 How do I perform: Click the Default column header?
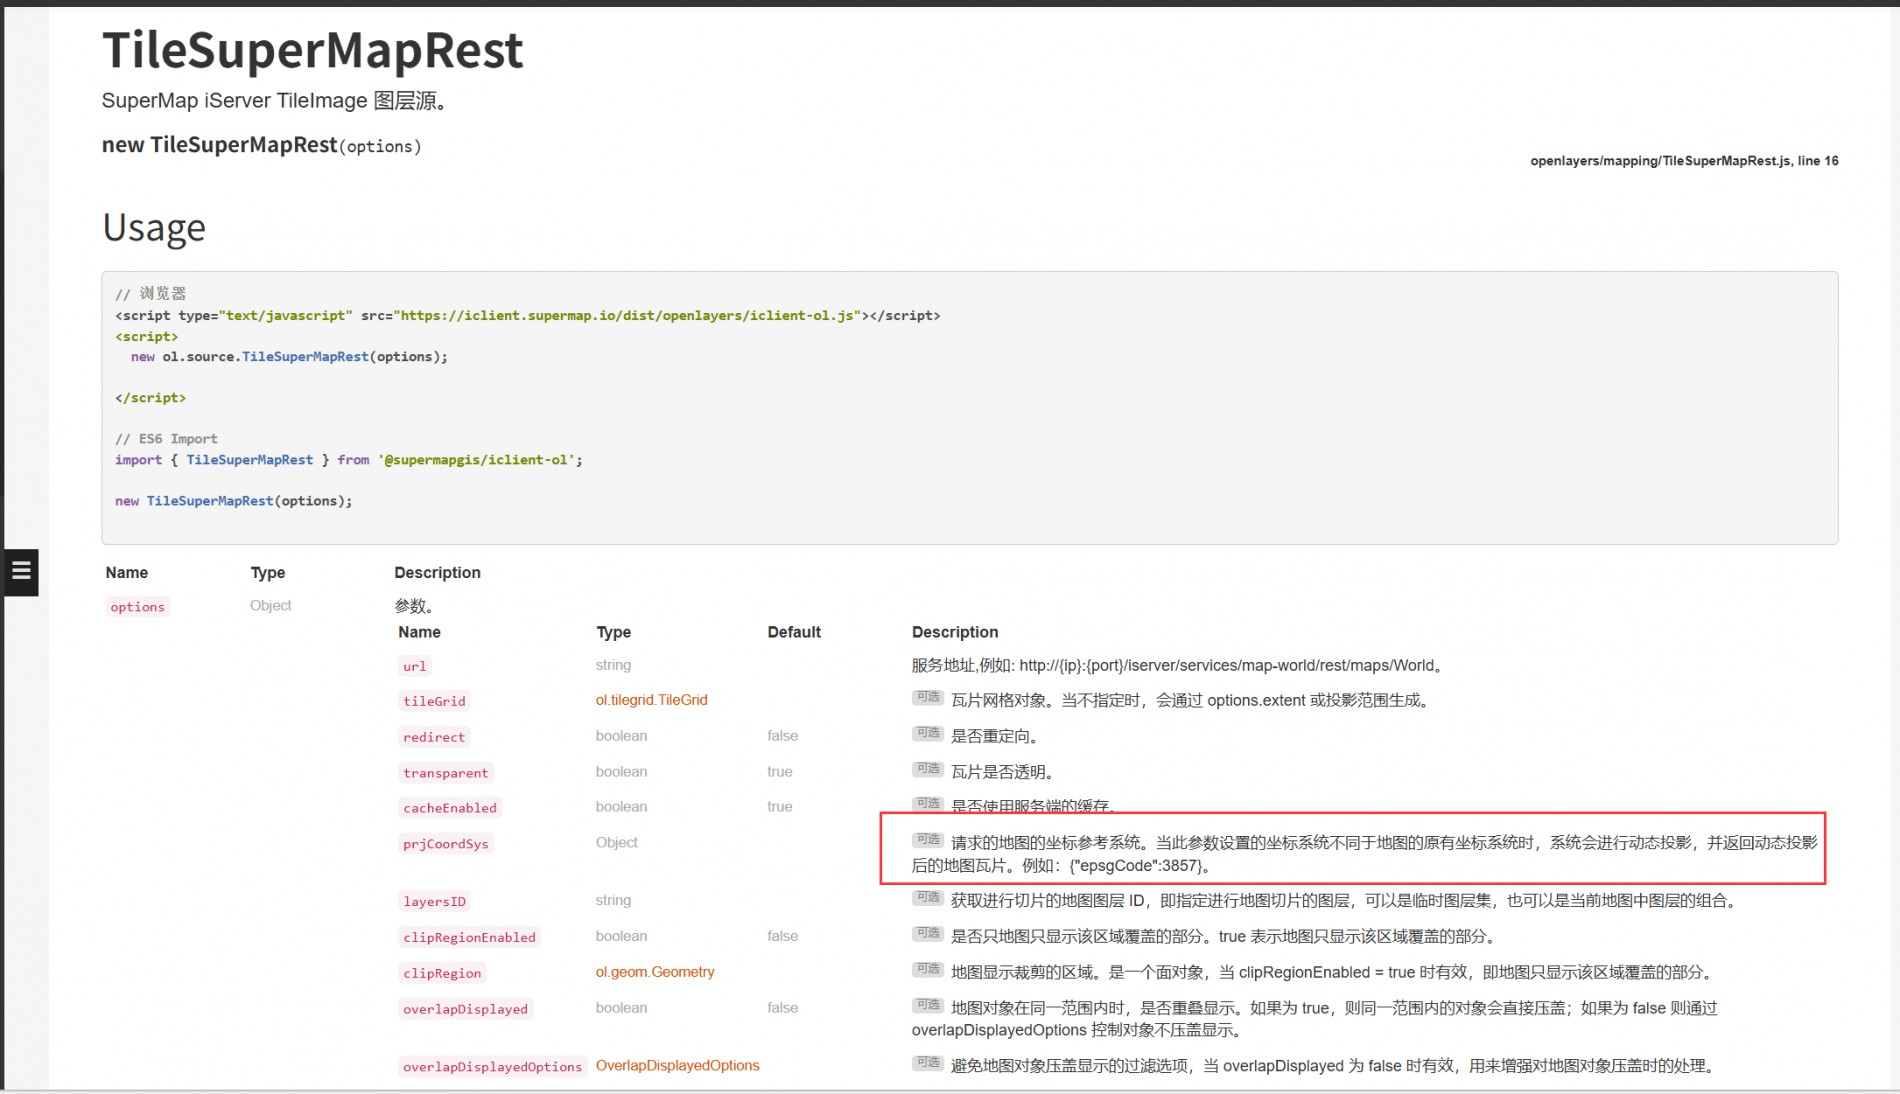click(x=794, y=633)
